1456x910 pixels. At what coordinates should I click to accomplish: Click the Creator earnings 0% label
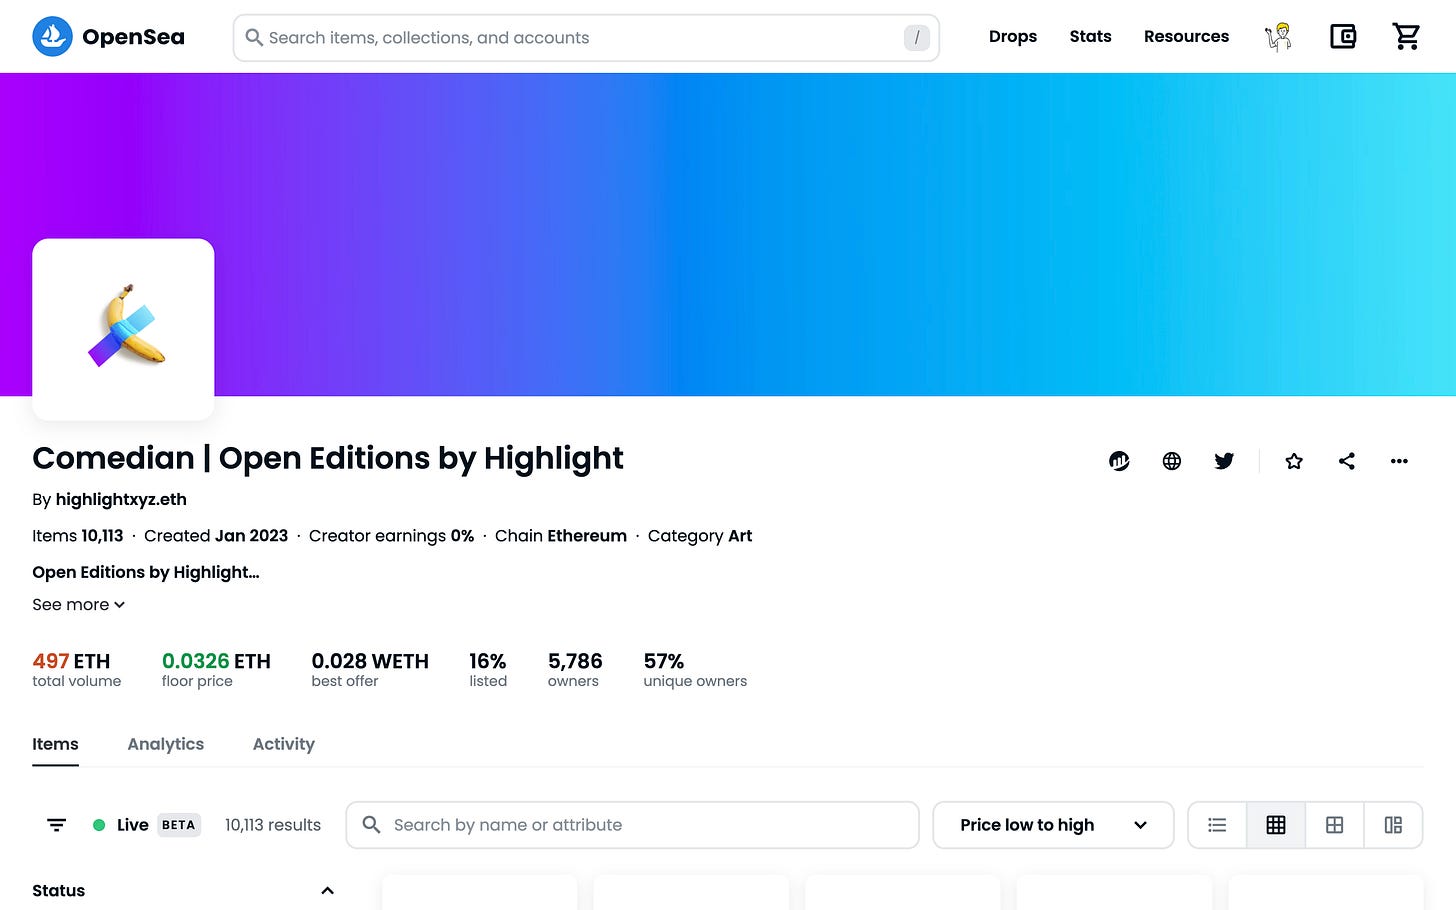point(391,536)
